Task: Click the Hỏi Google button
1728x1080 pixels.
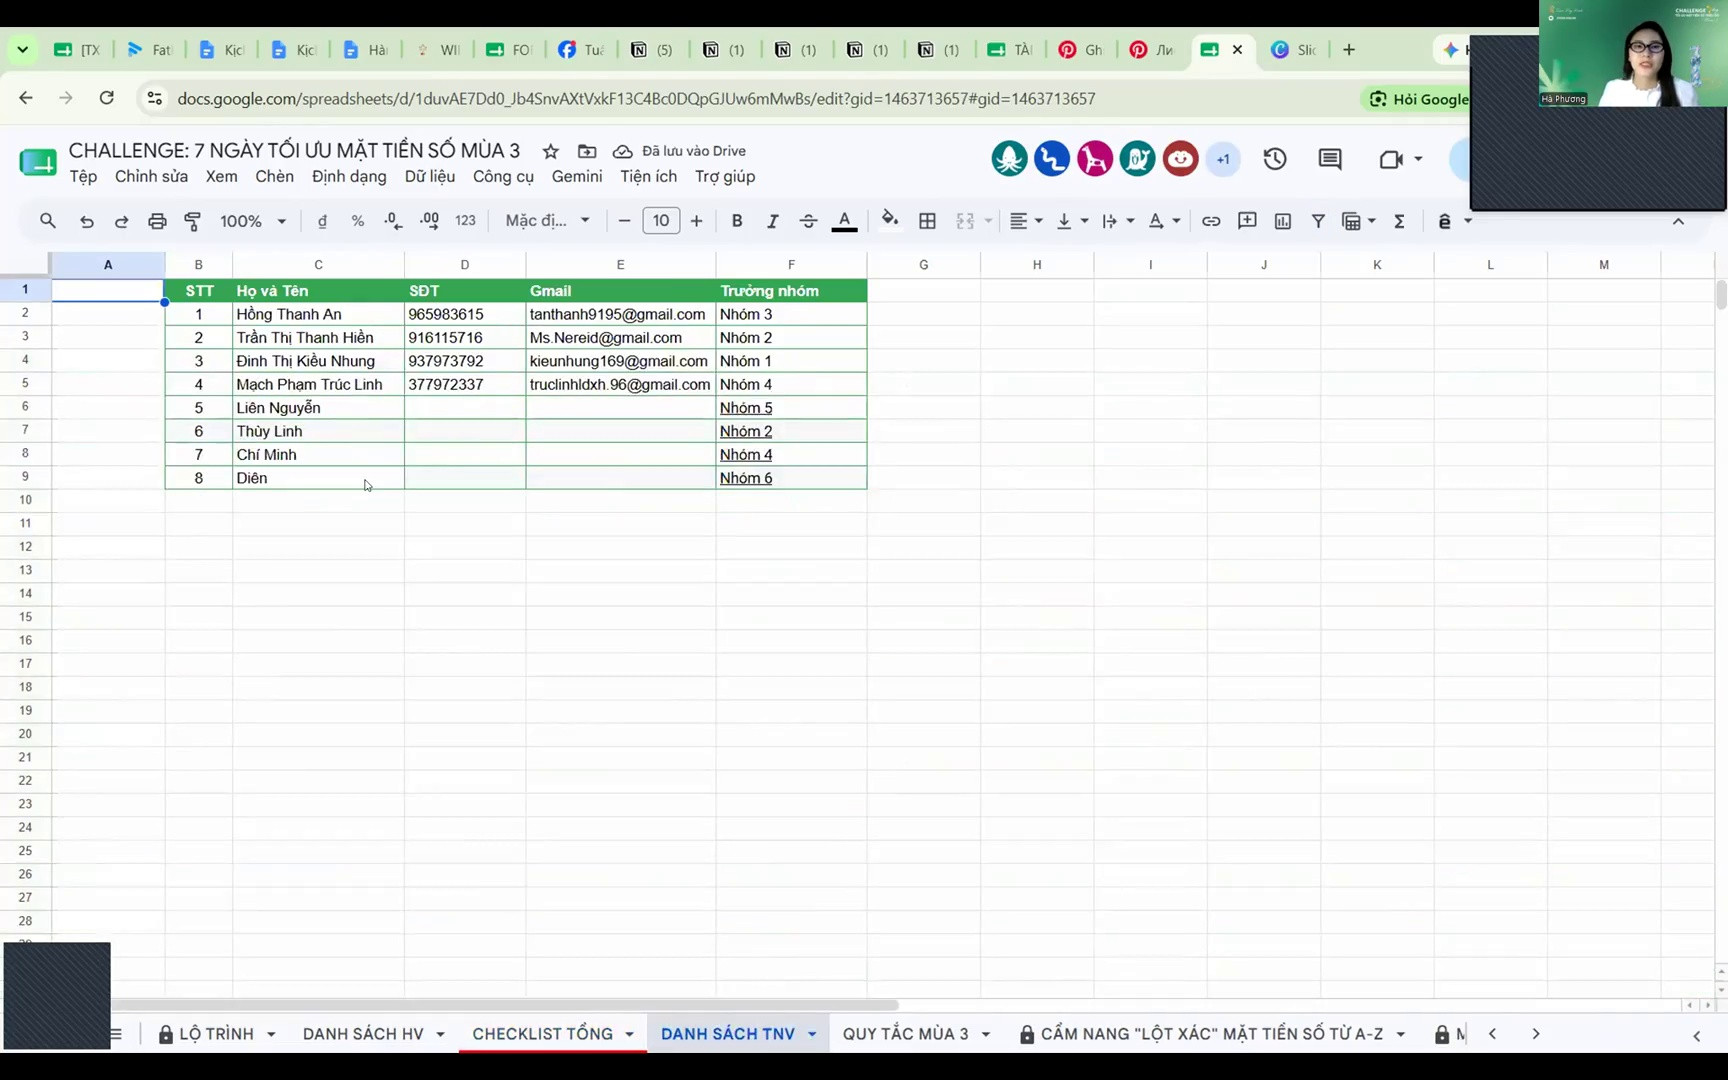Action: click(1417, 99)
